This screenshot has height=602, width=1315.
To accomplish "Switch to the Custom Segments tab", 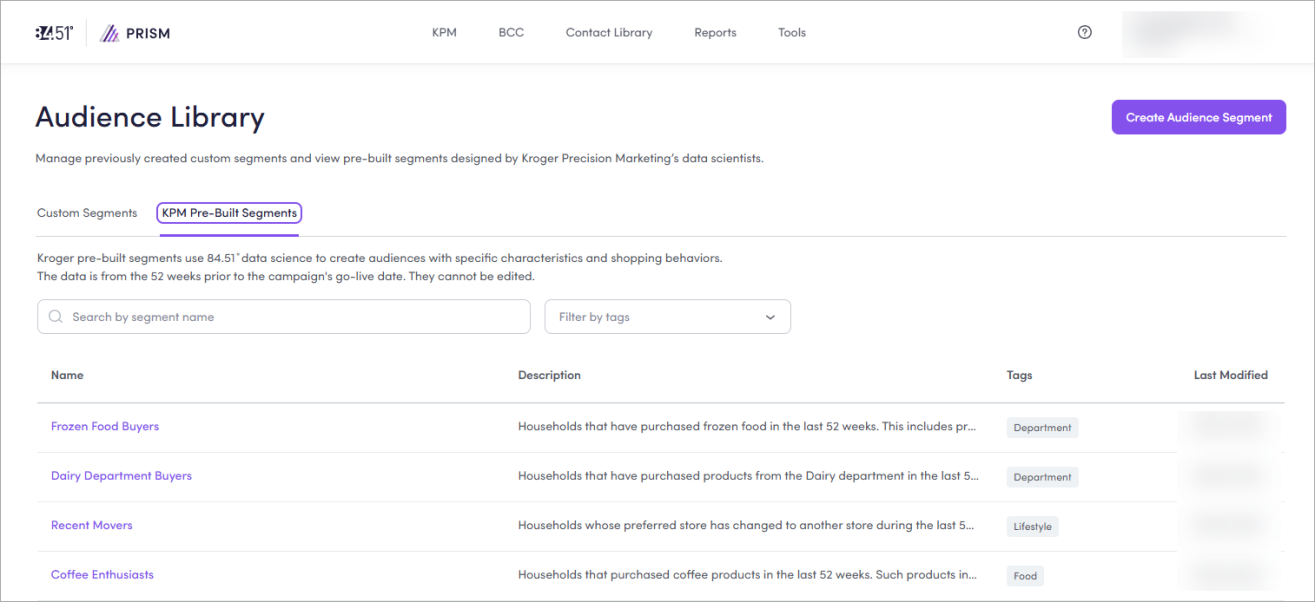I will point(87,213).
